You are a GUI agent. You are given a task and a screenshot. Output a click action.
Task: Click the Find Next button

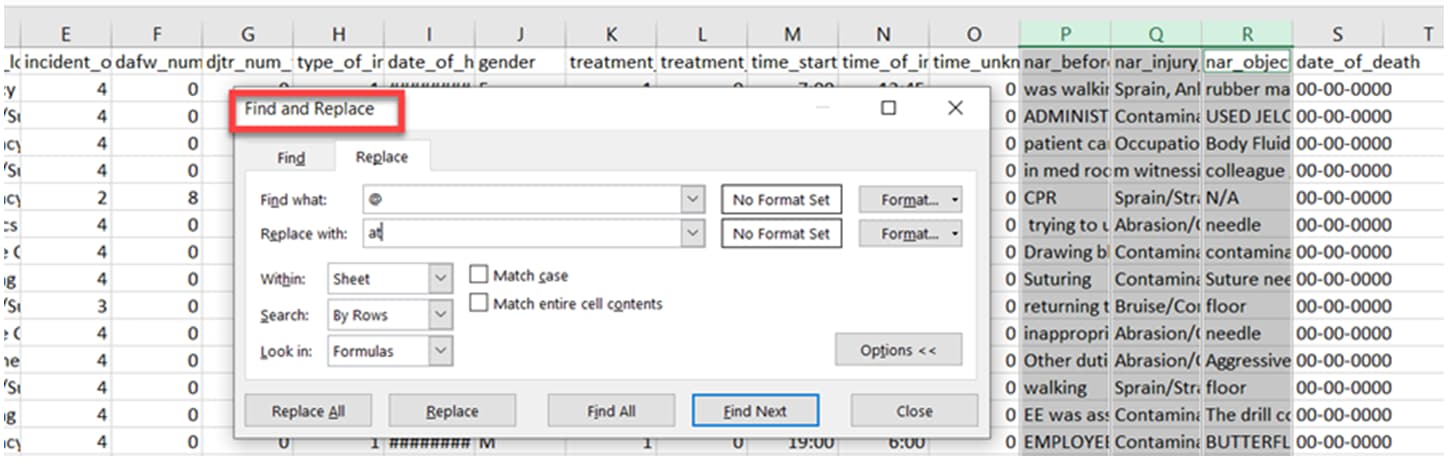(x=755, y=411)
